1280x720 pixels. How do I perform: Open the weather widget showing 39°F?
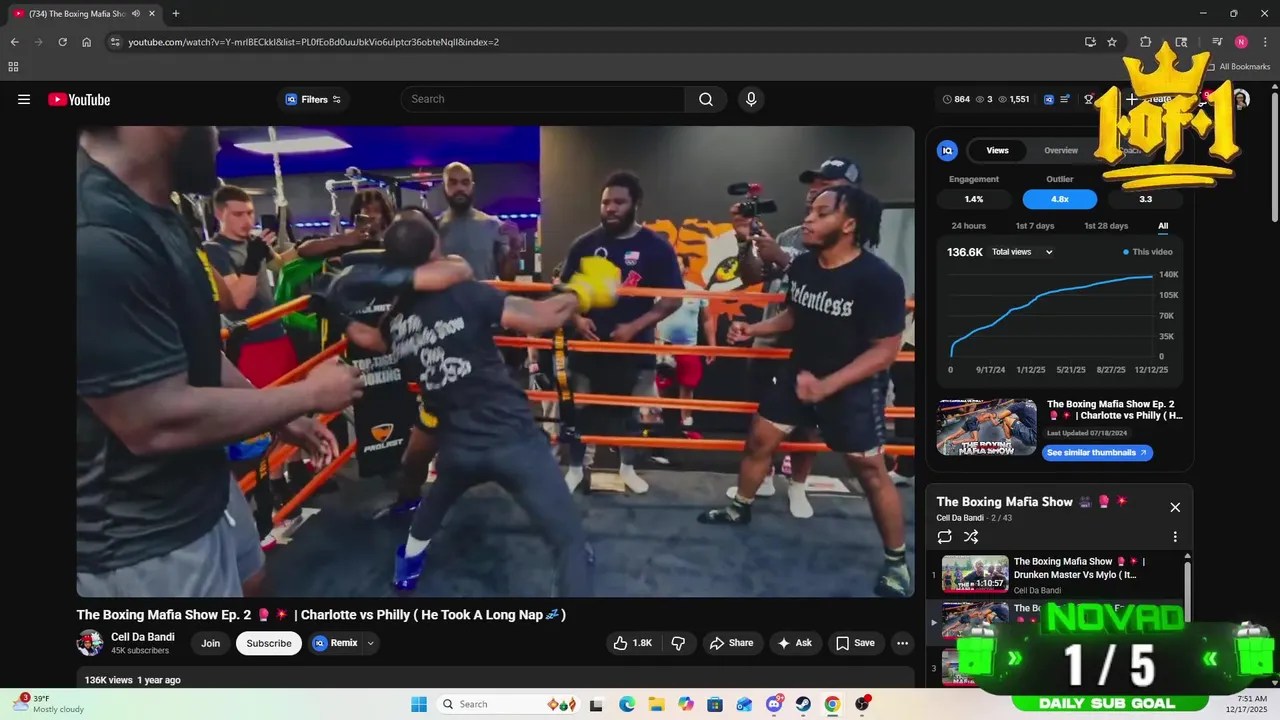[50, 704]
